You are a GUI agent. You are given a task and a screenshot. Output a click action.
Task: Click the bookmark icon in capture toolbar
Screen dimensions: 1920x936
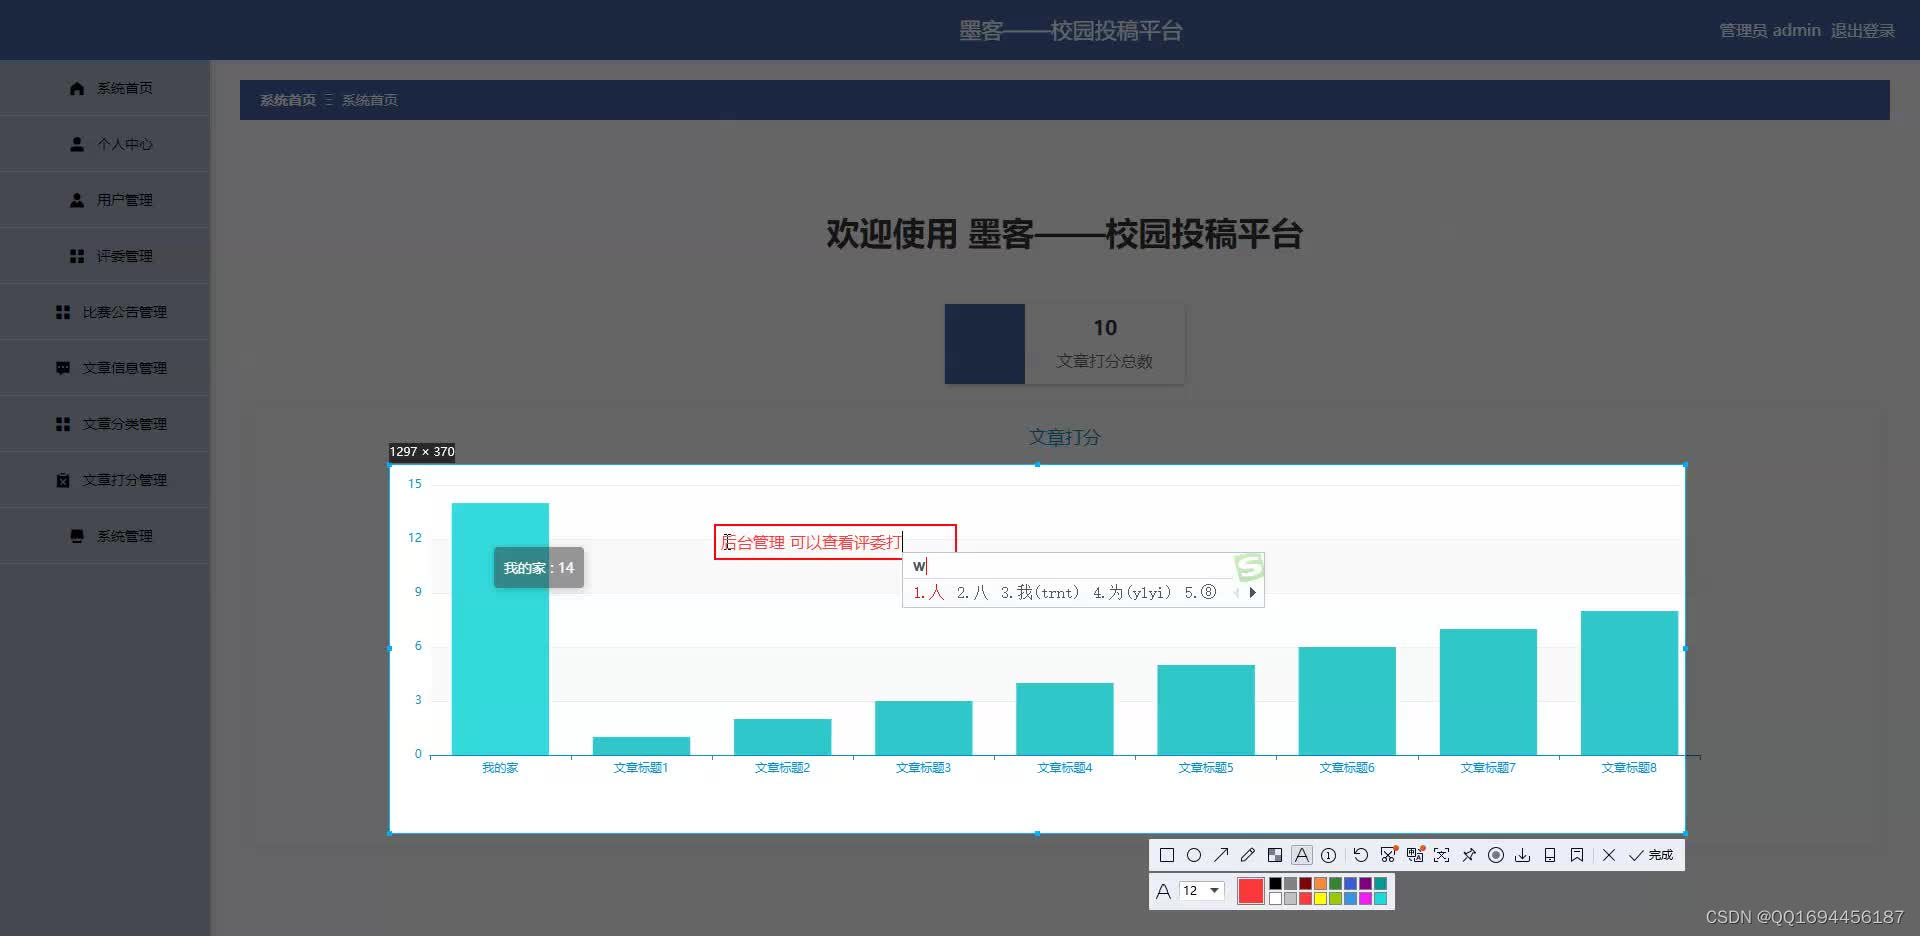pos(1577,855)
